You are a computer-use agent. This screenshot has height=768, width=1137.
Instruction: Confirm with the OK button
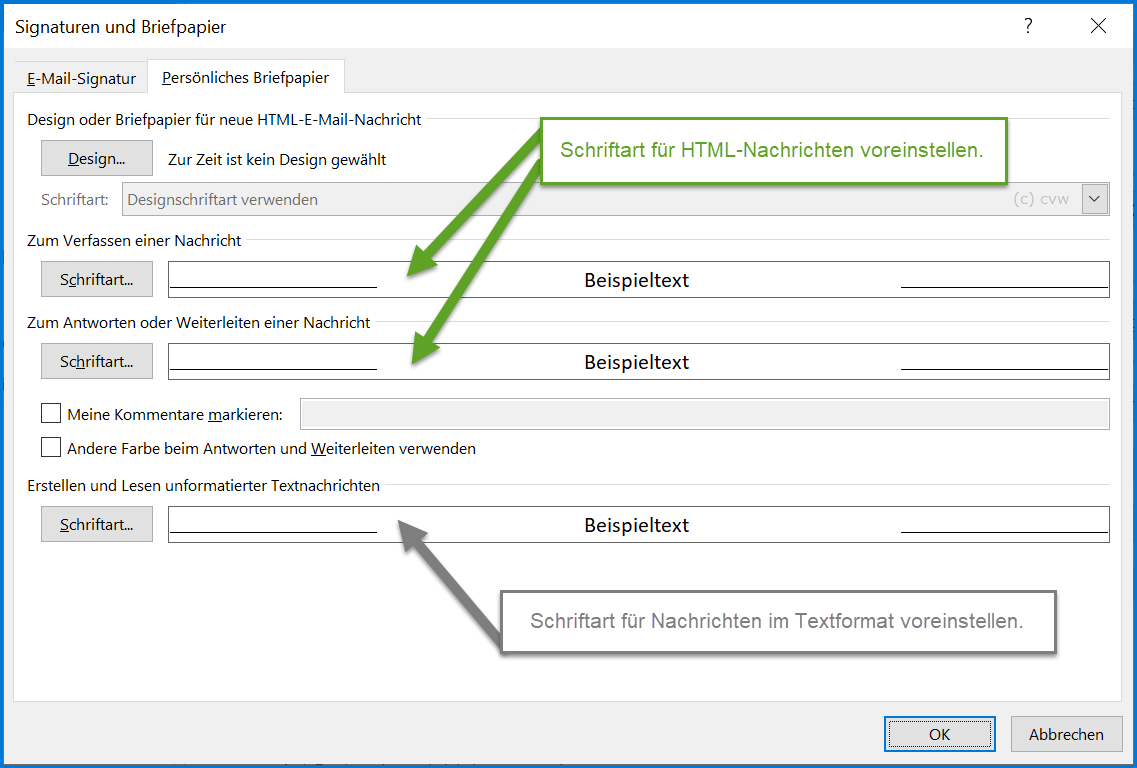(939, 734)
